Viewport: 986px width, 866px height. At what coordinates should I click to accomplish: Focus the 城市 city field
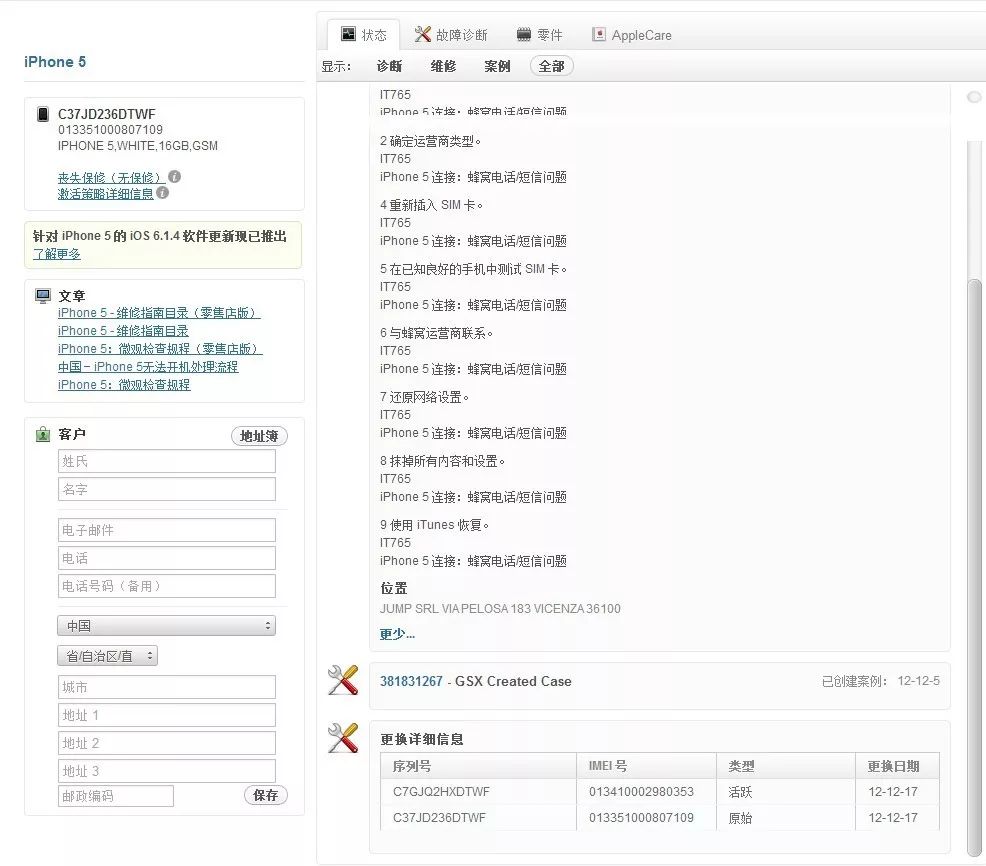click(x=167, y=687)
